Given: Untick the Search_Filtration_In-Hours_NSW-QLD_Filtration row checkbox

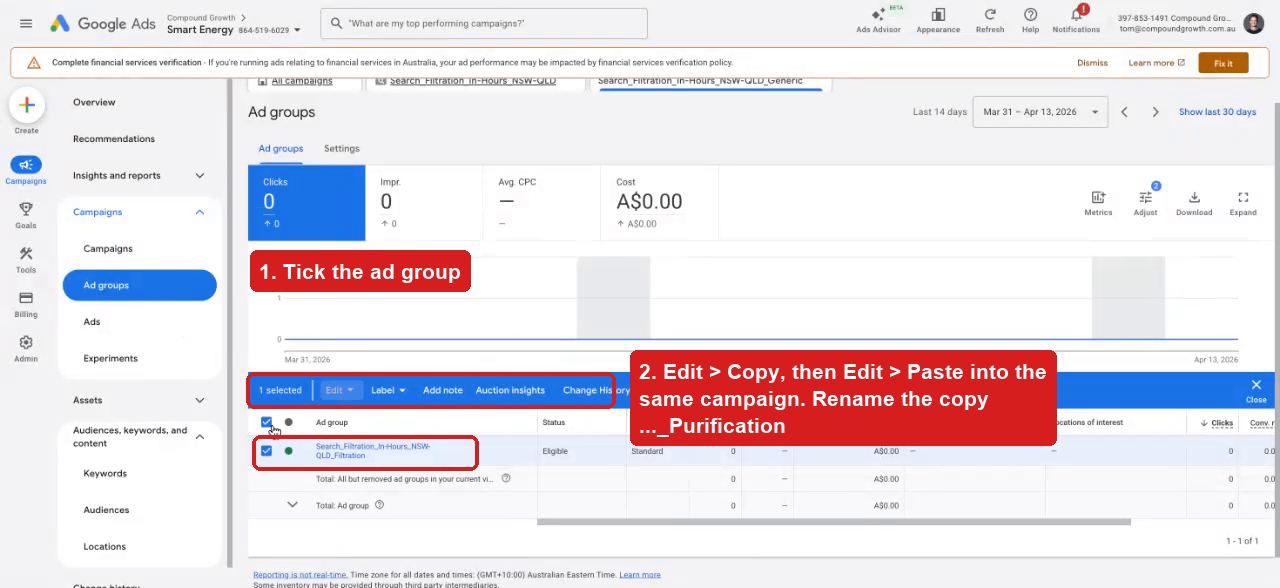Looking at the screenshot, I should [x=266, y=451].
